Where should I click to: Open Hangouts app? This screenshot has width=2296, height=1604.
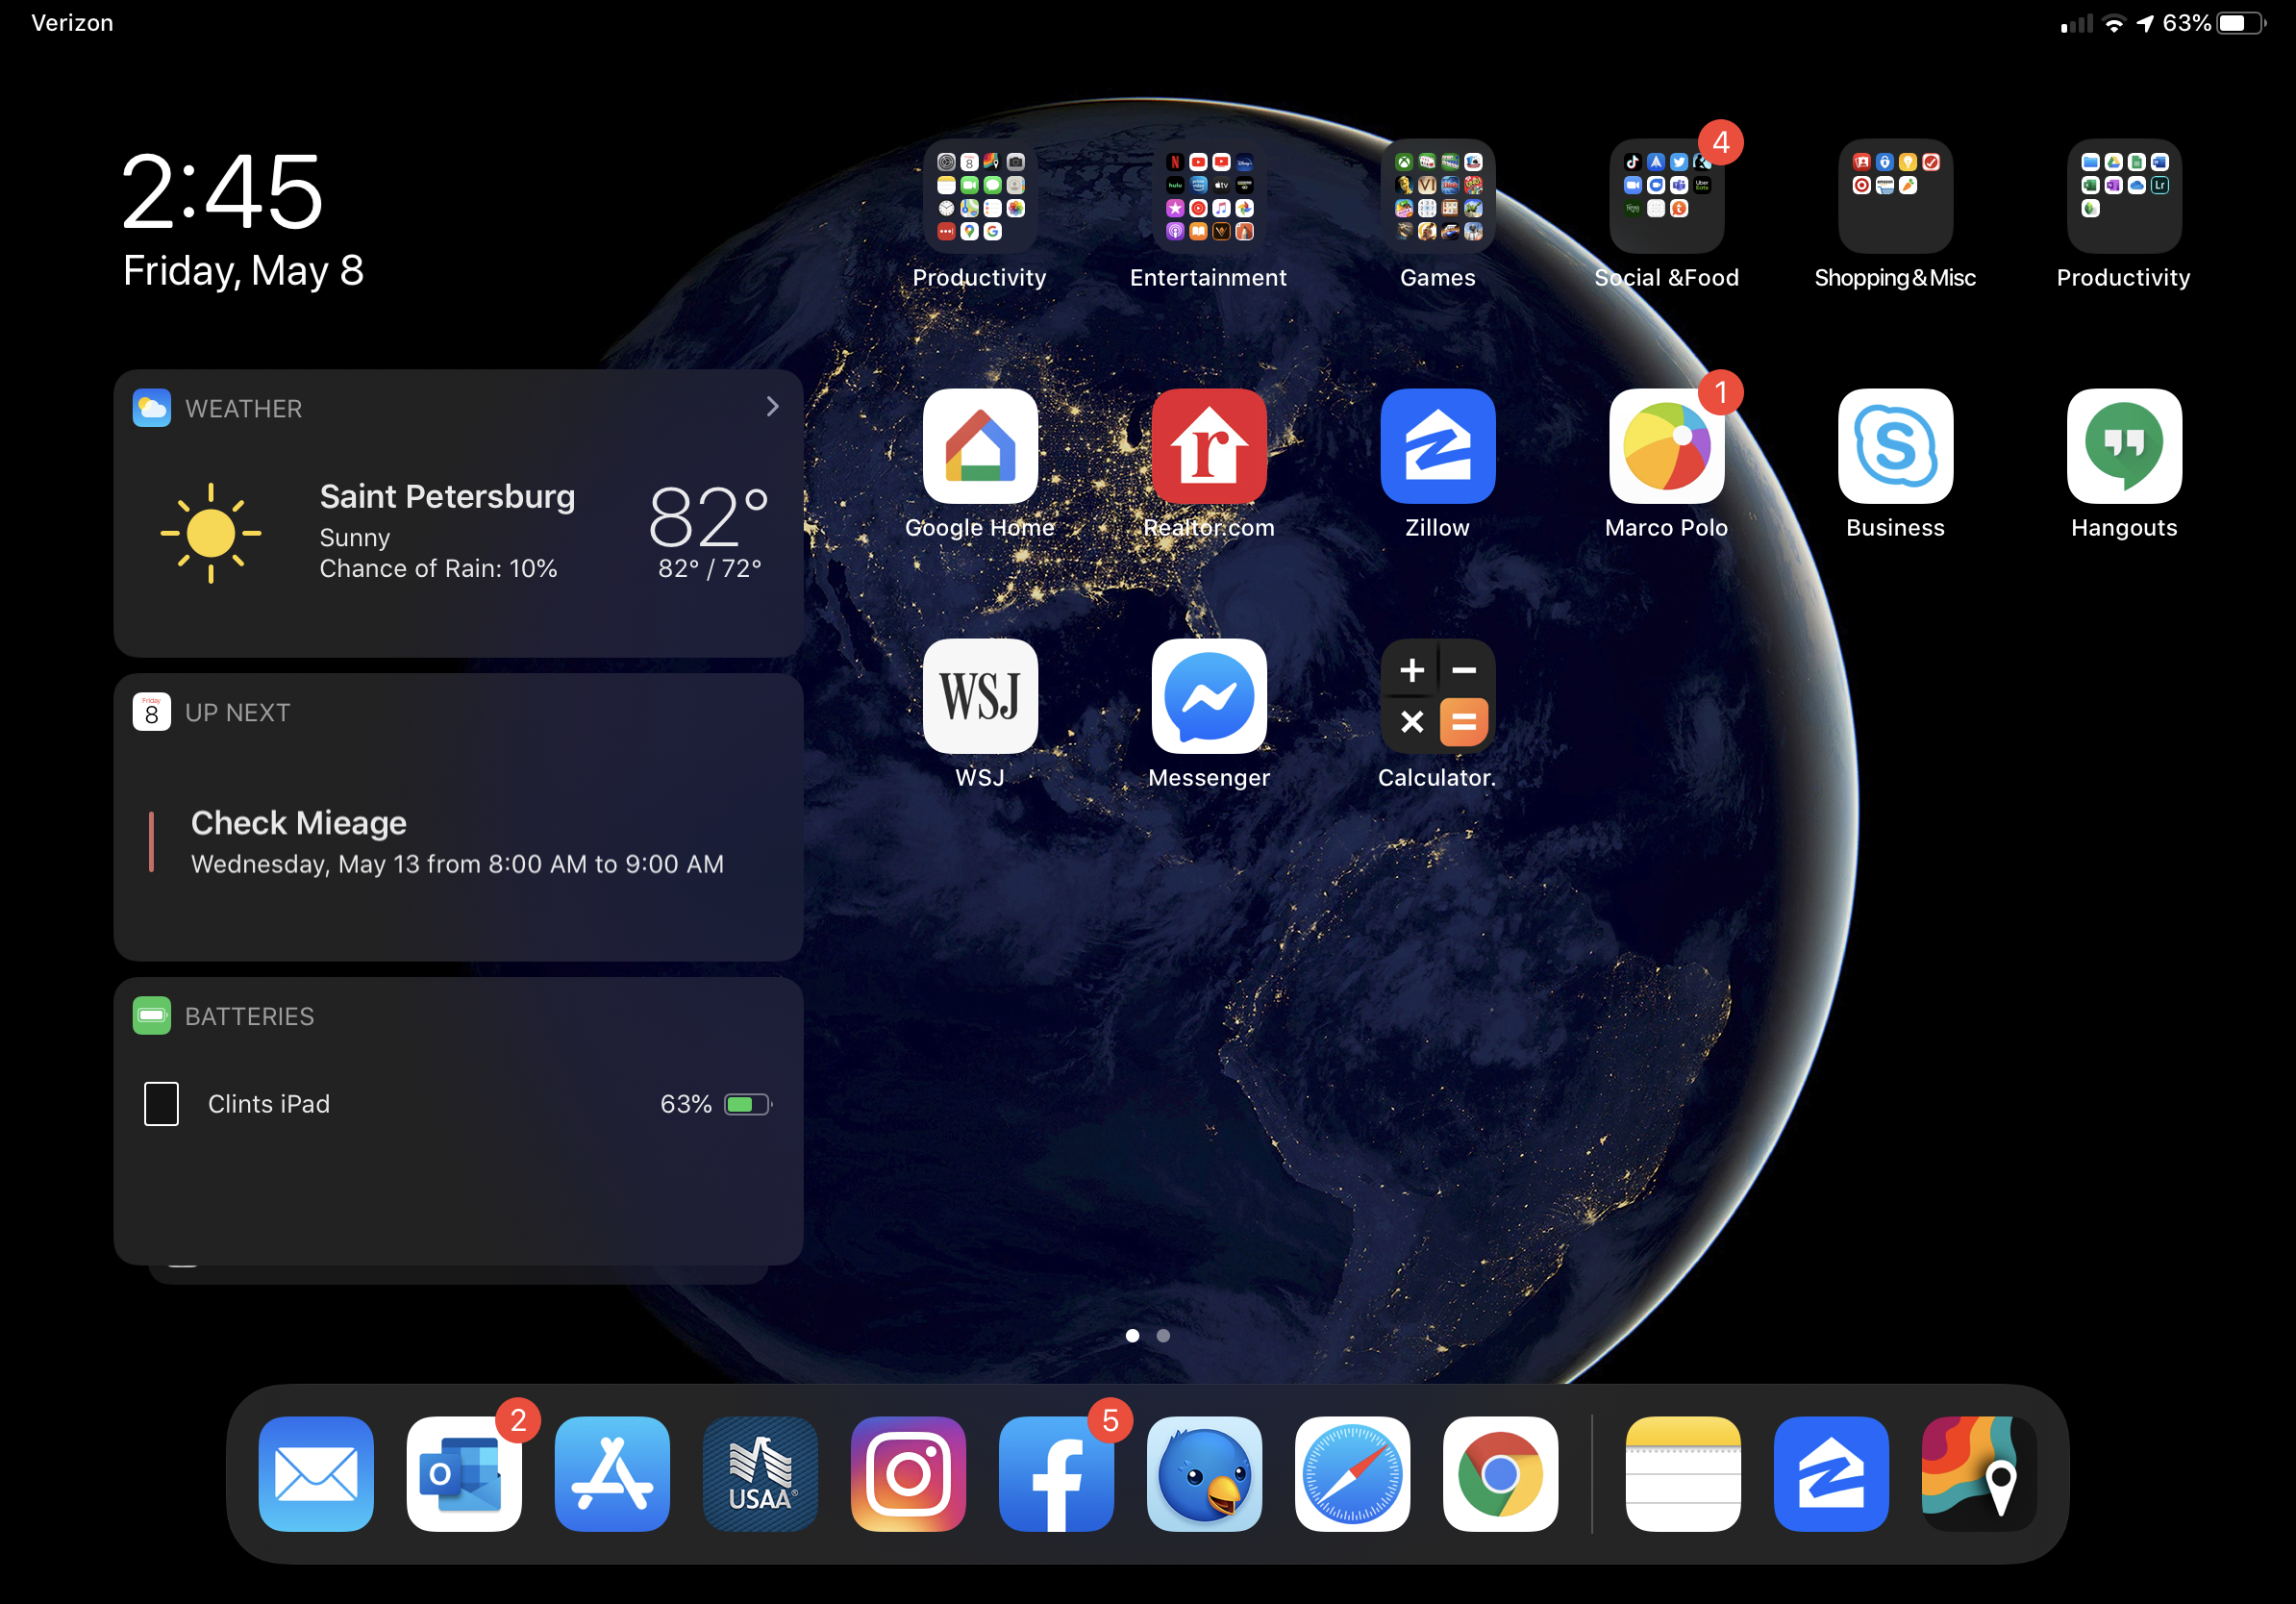coord(2123,446)
